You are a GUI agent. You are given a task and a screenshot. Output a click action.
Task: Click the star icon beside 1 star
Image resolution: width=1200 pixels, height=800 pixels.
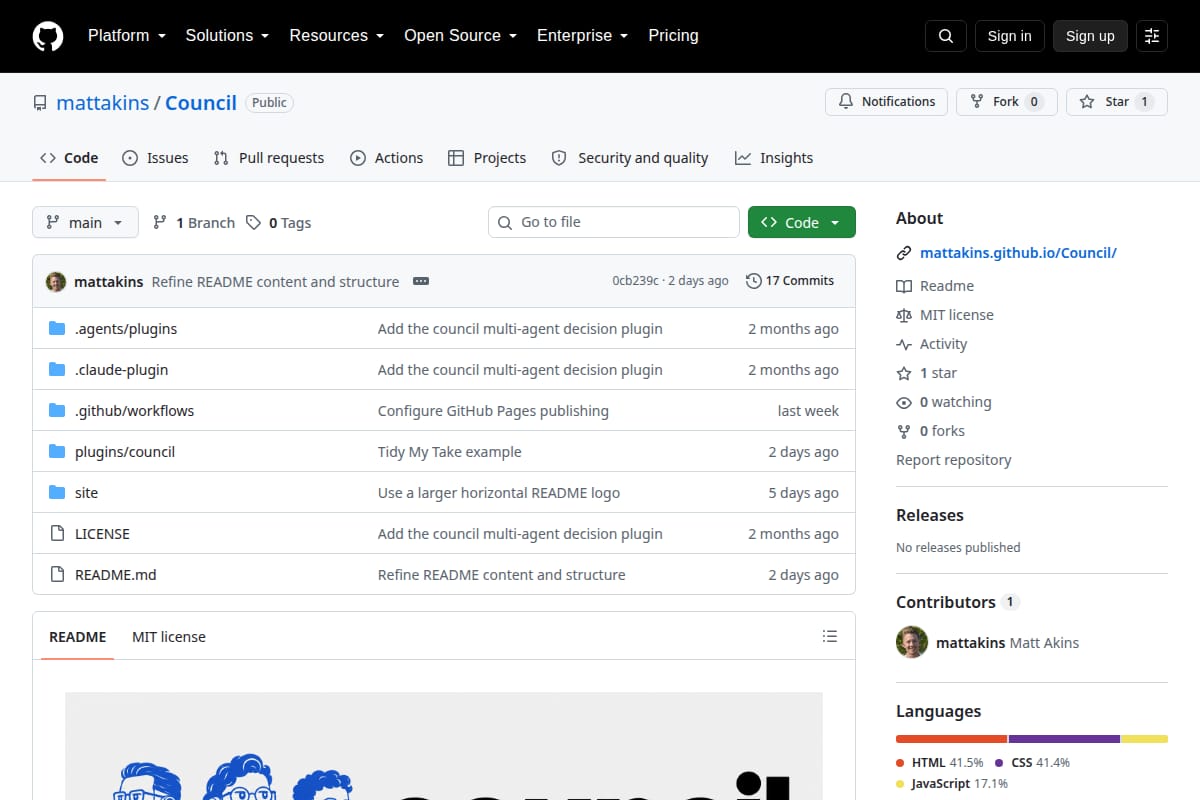pos(904,373)
